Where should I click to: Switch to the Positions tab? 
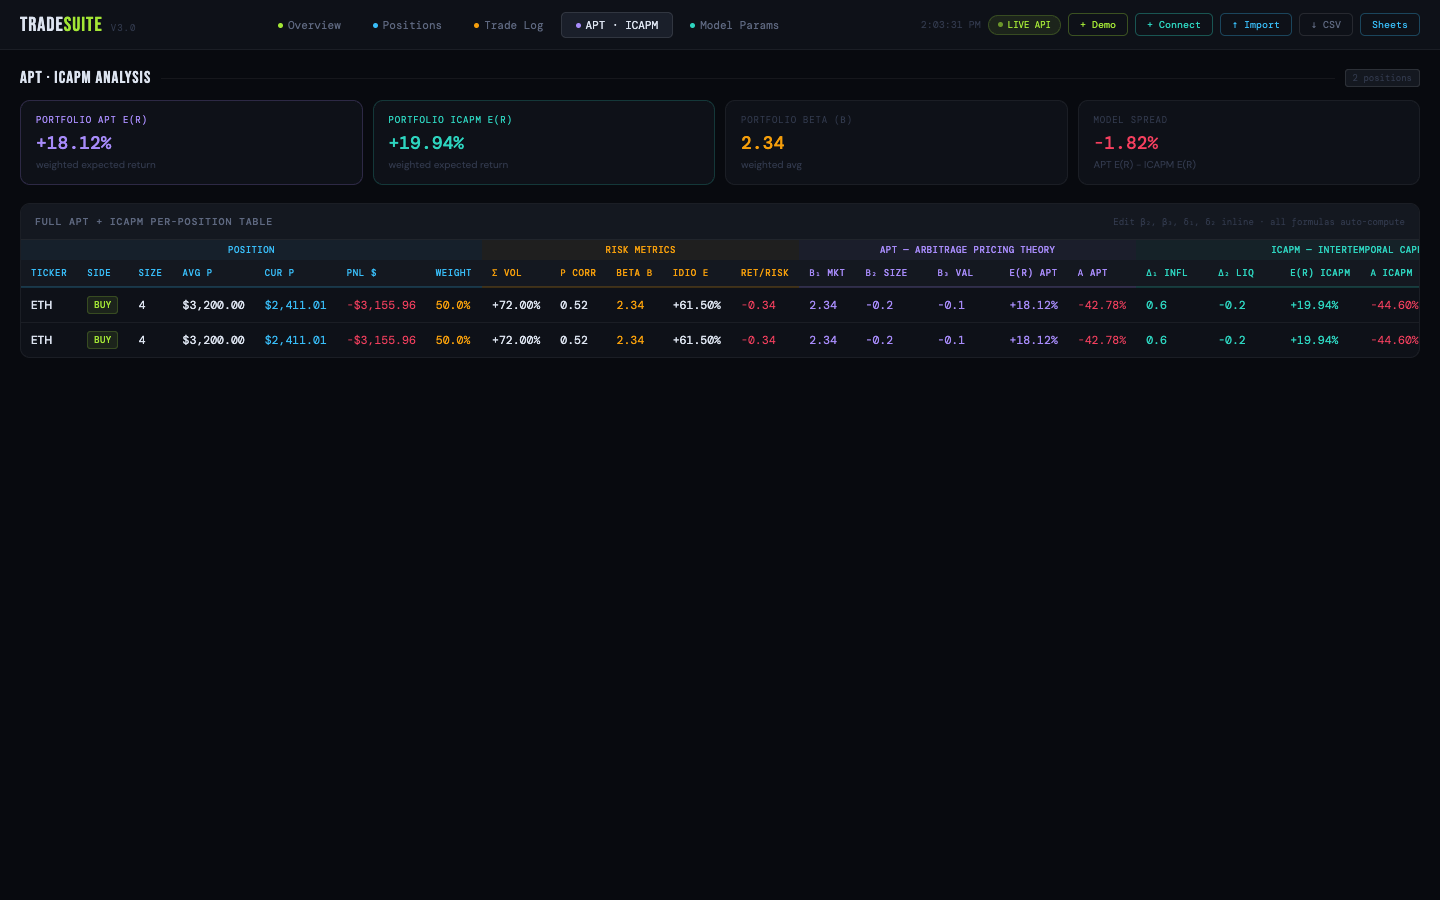click(407, 25)
